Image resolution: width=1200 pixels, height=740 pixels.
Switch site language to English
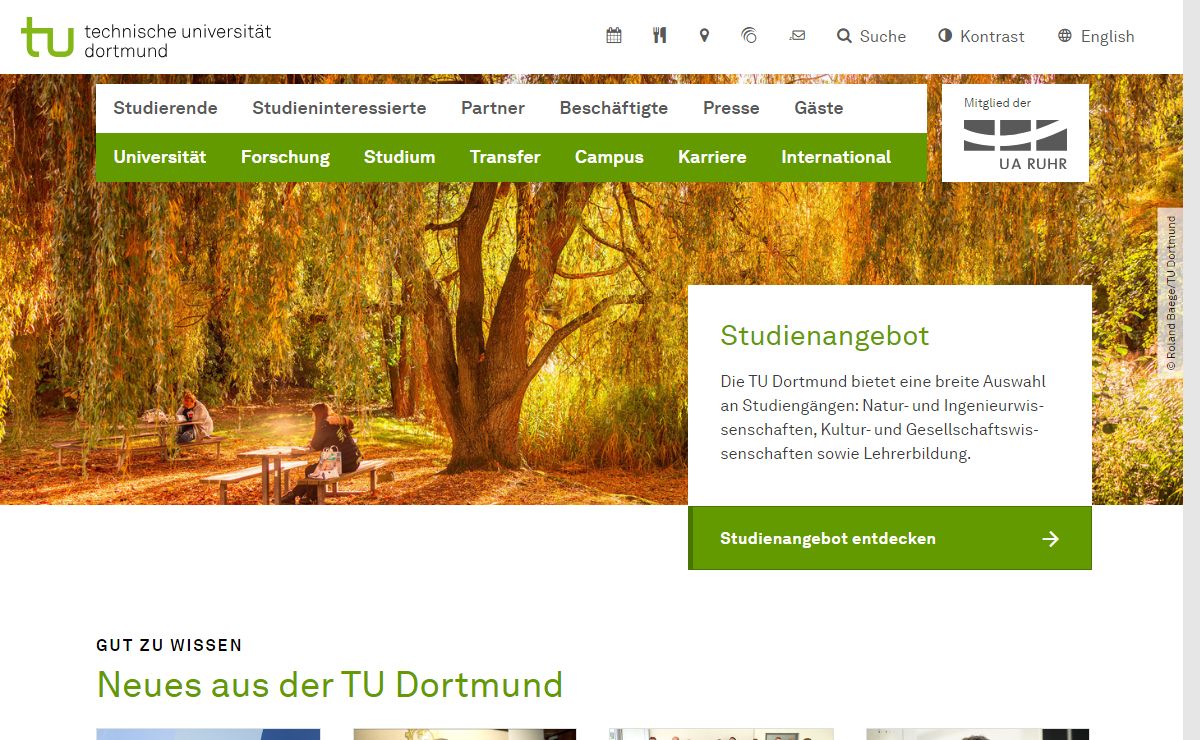[1096, 36]
